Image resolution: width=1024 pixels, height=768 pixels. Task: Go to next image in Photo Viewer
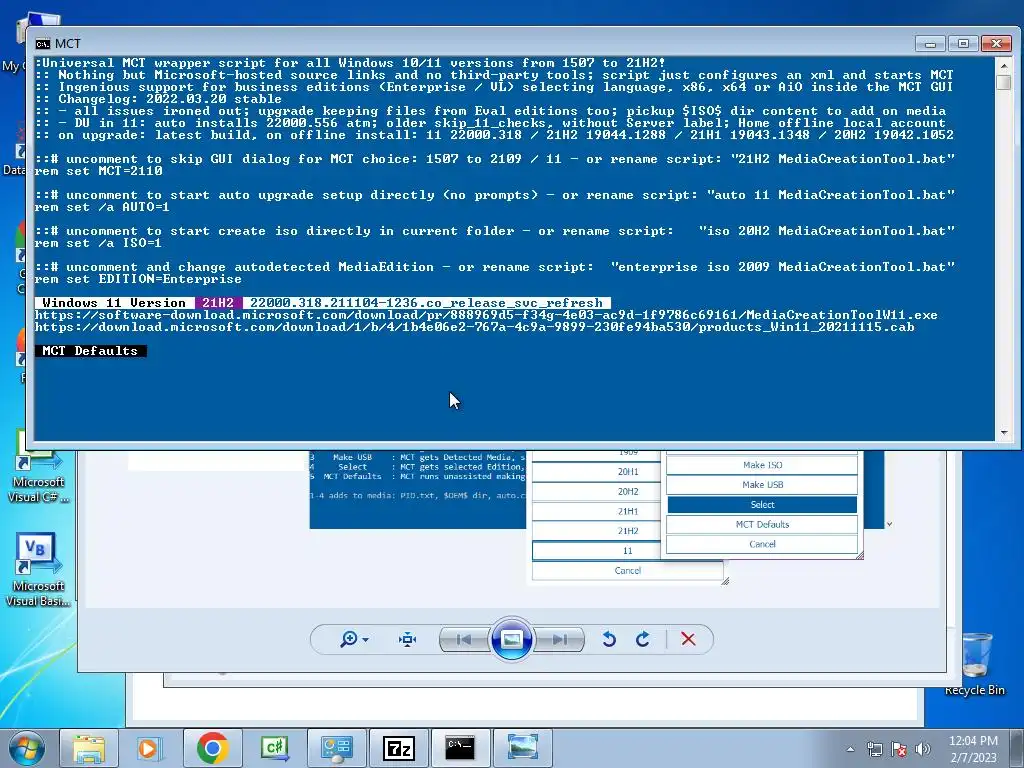[560, 640]
